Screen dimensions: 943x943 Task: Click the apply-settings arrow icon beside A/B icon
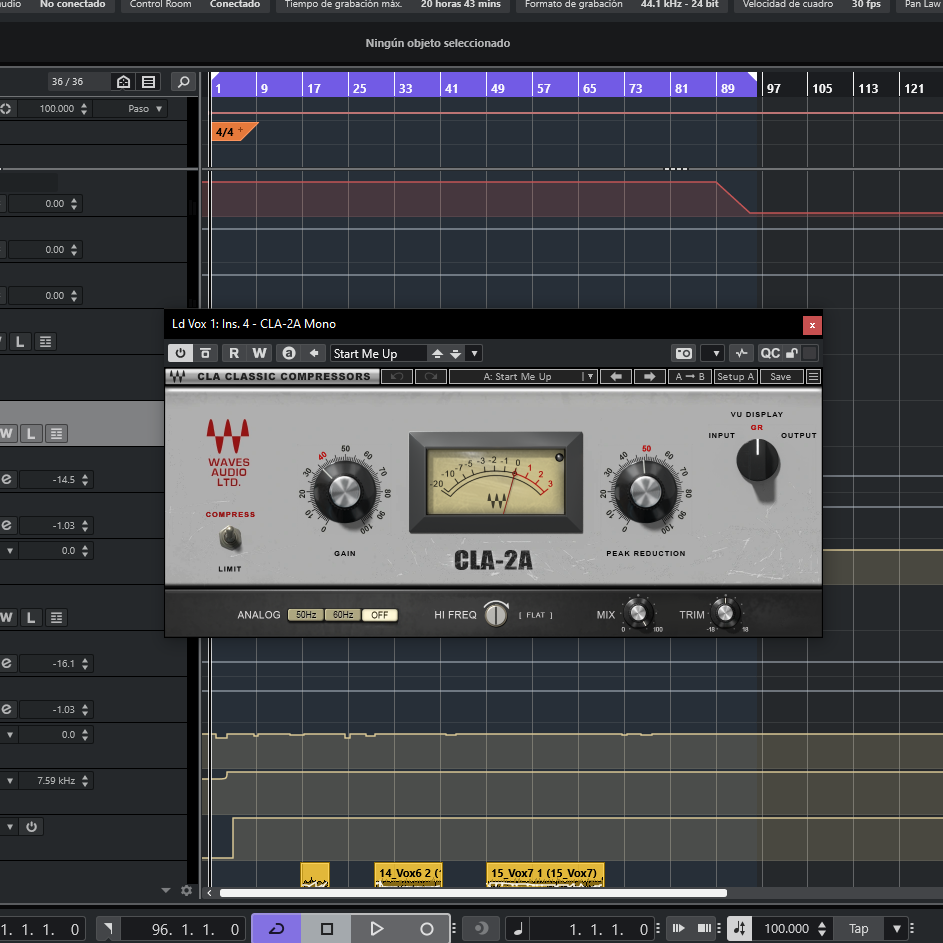(x=314, y=353)
